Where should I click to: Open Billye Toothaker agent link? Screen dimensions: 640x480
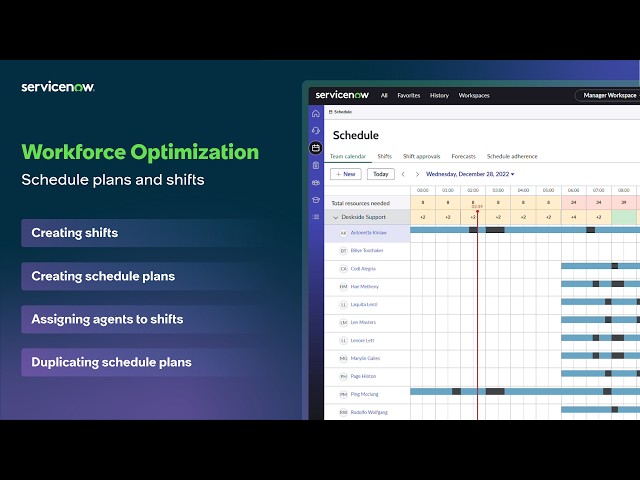click(367, 250)
